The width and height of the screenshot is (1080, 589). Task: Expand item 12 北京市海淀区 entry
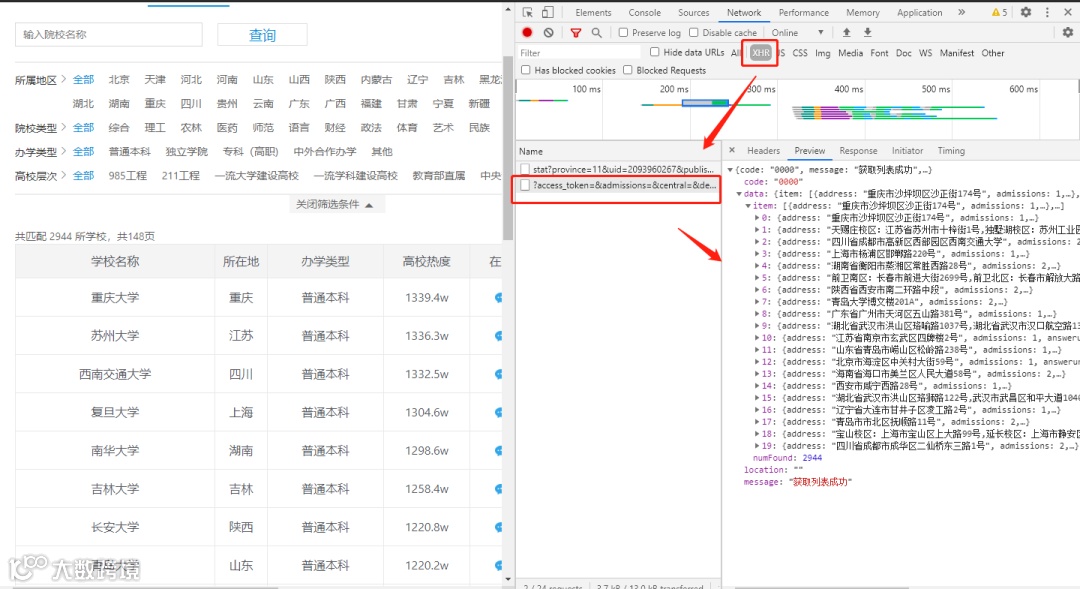pyautogui.click(x=757, y=362)
